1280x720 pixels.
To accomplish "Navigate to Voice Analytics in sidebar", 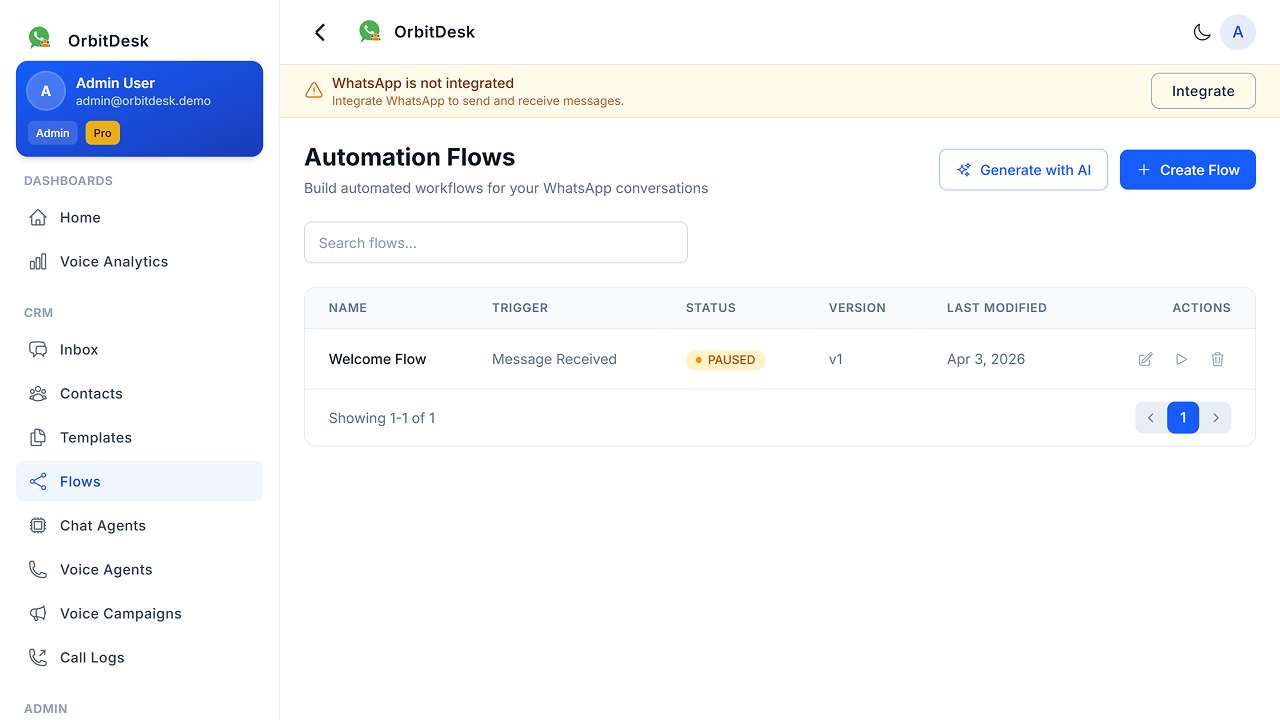I will click(x=114, y=262).
